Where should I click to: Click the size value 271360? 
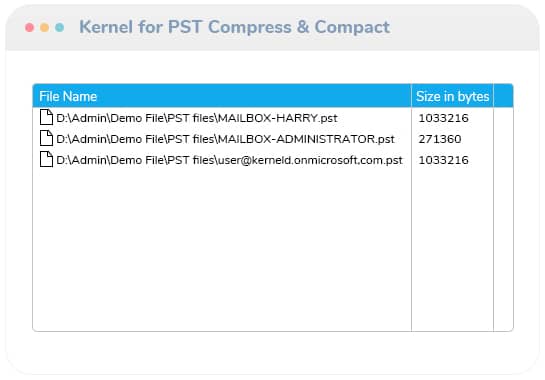pos(440,139)
